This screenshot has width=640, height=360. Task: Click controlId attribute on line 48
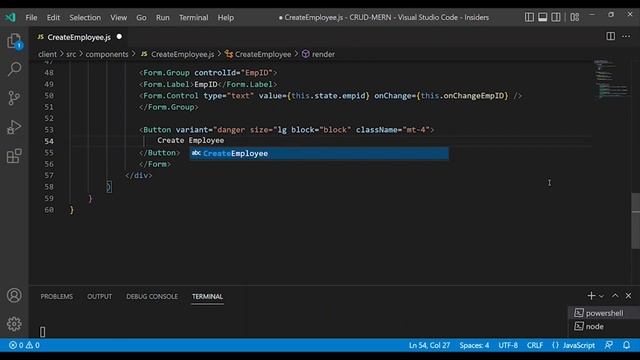[215, 73]
